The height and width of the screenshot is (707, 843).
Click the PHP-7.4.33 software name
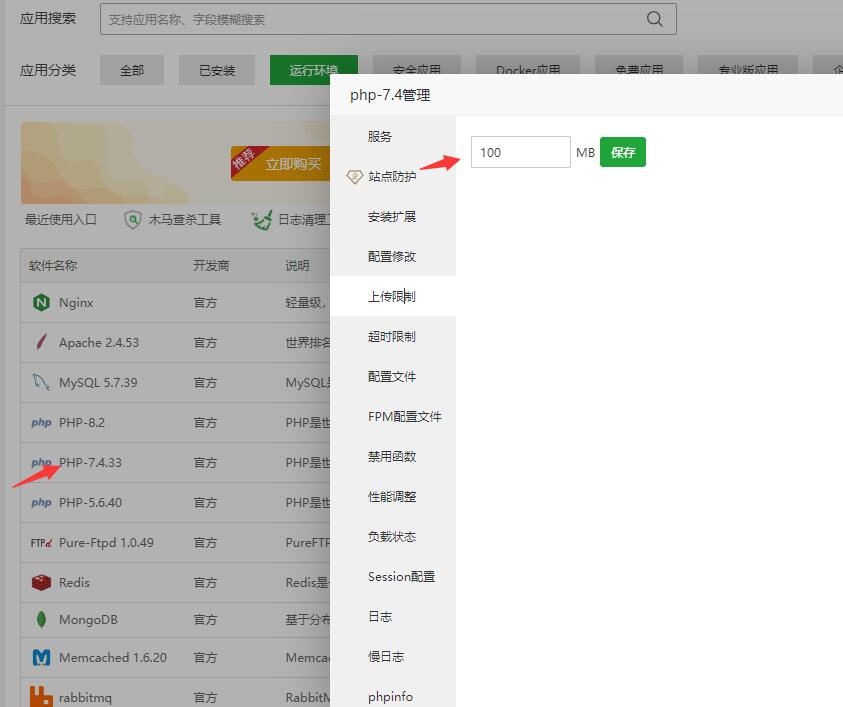click(x=90, y=462)
